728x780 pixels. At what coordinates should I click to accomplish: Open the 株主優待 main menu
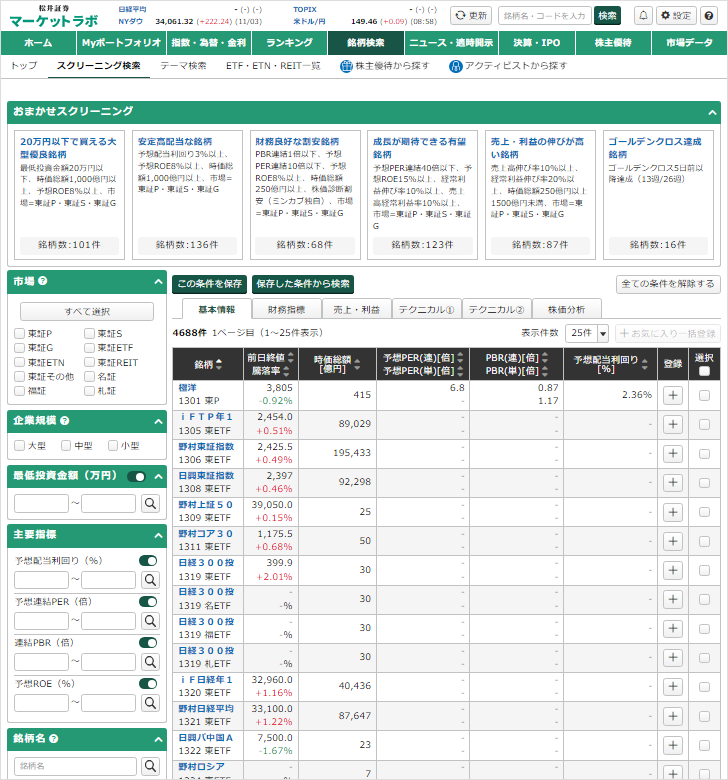[613, 43]
